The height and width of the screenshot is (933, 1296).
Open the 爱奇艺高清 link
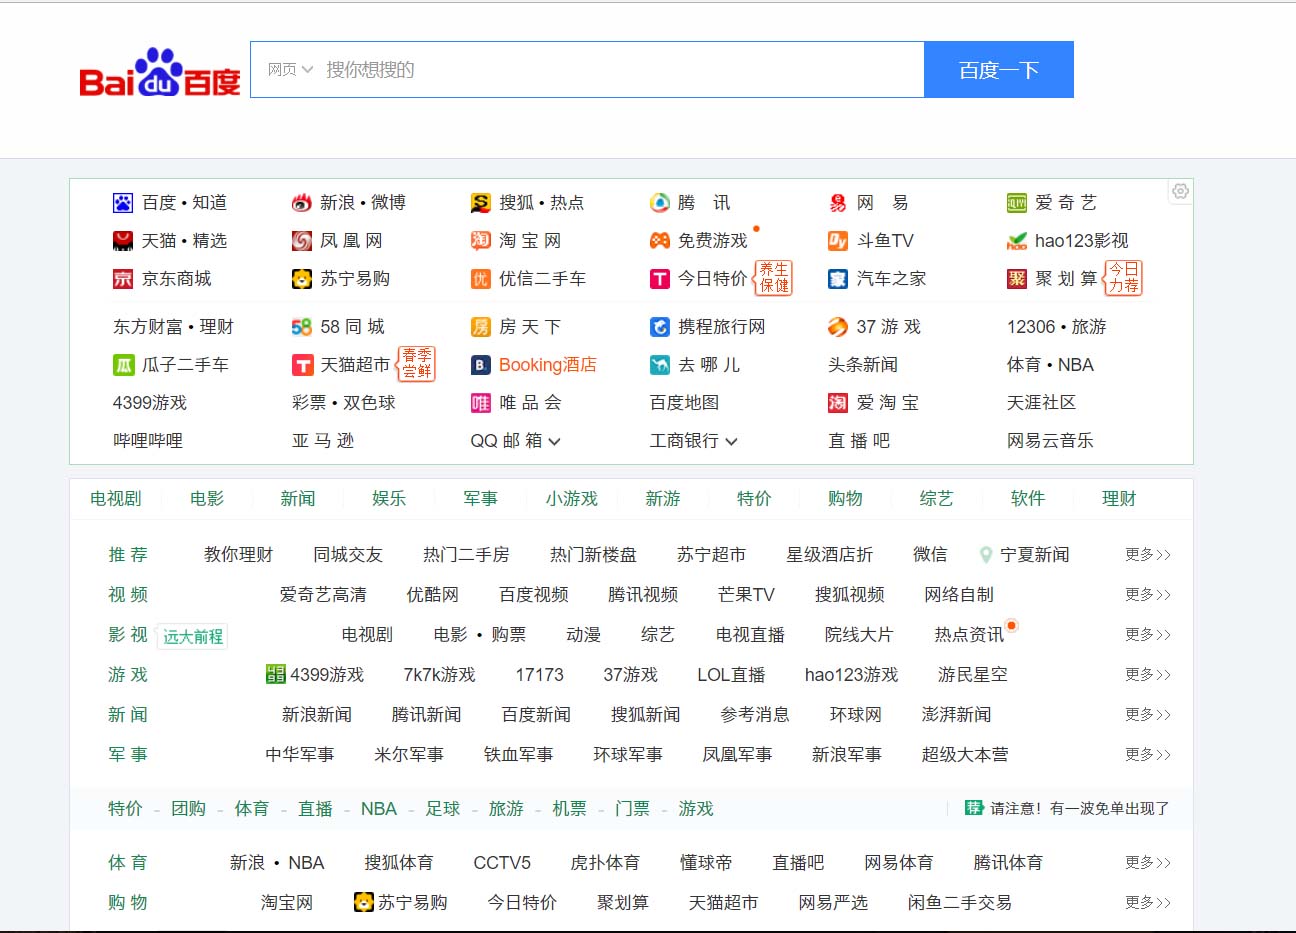tap(323, 595)
